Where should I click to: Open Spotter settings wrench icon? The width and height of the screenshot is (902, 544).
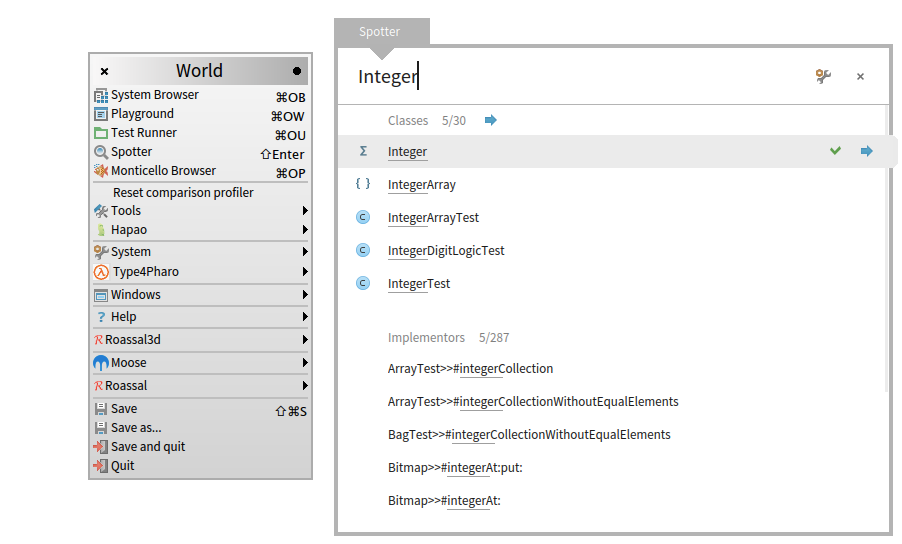(x=823, y=76)
